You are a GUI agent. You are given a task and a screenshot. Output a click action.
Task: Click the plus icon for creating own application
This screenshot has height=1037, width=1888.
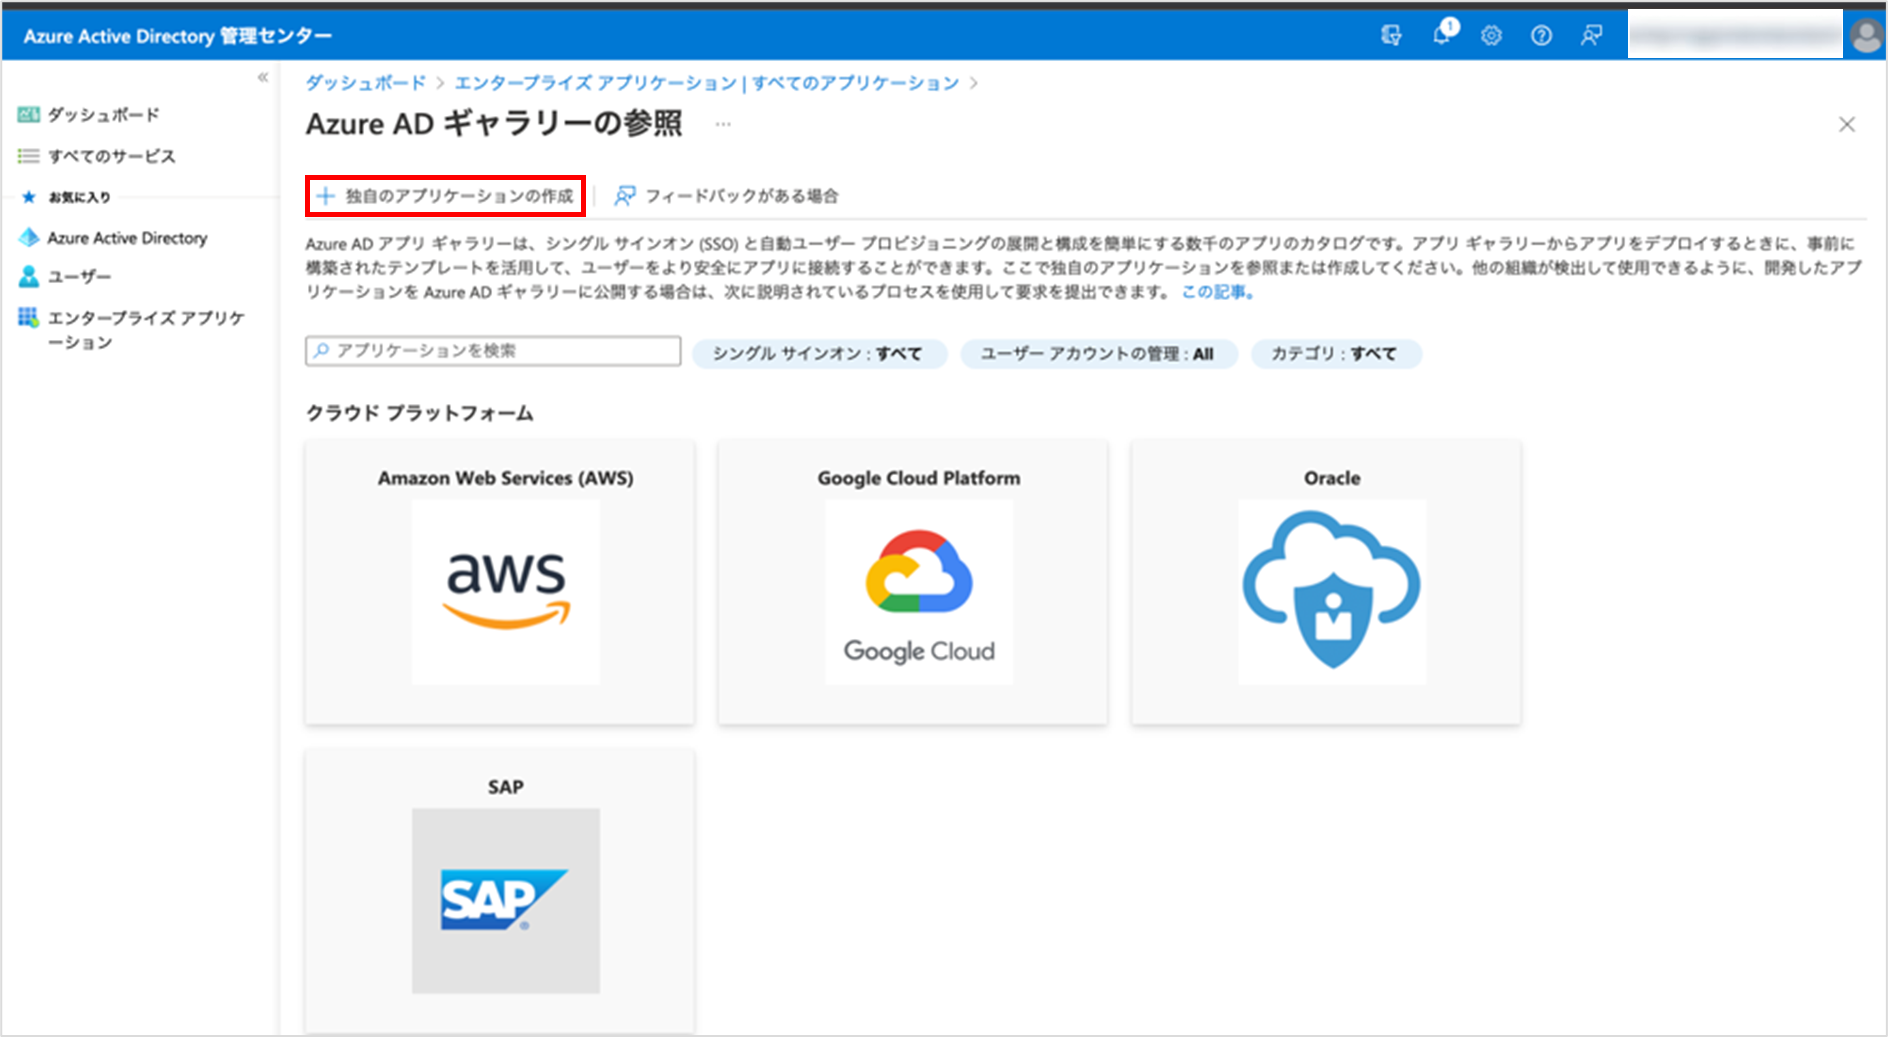click(x=325, y=196)
